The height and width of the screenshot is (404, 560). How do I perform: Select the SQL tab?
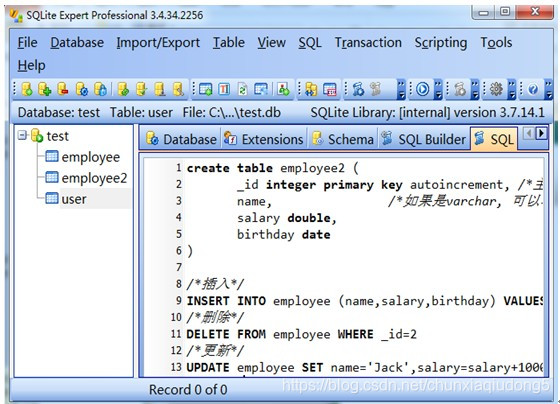[x=494, y=139]
